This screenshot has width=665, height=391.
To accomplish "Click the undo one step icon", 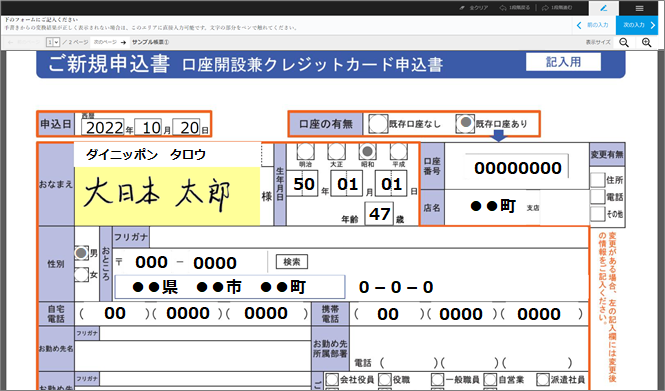I will [503, 8].
